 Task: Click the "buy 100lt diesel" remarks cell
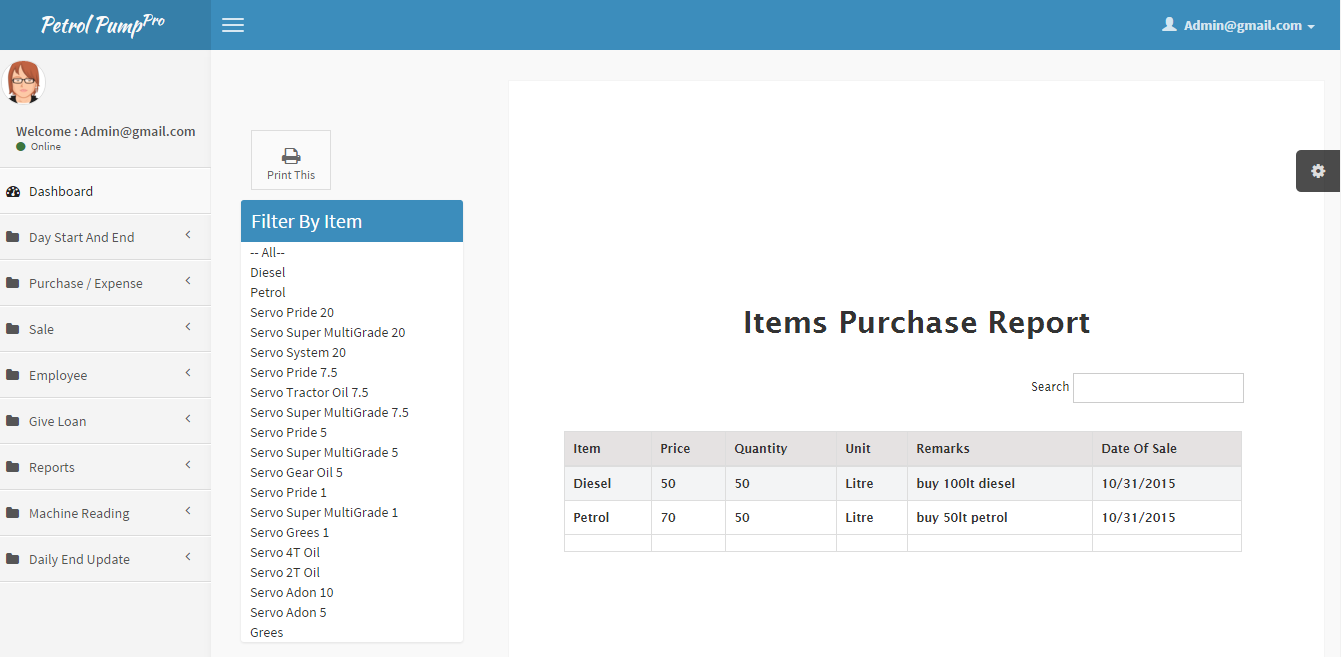1000,483
